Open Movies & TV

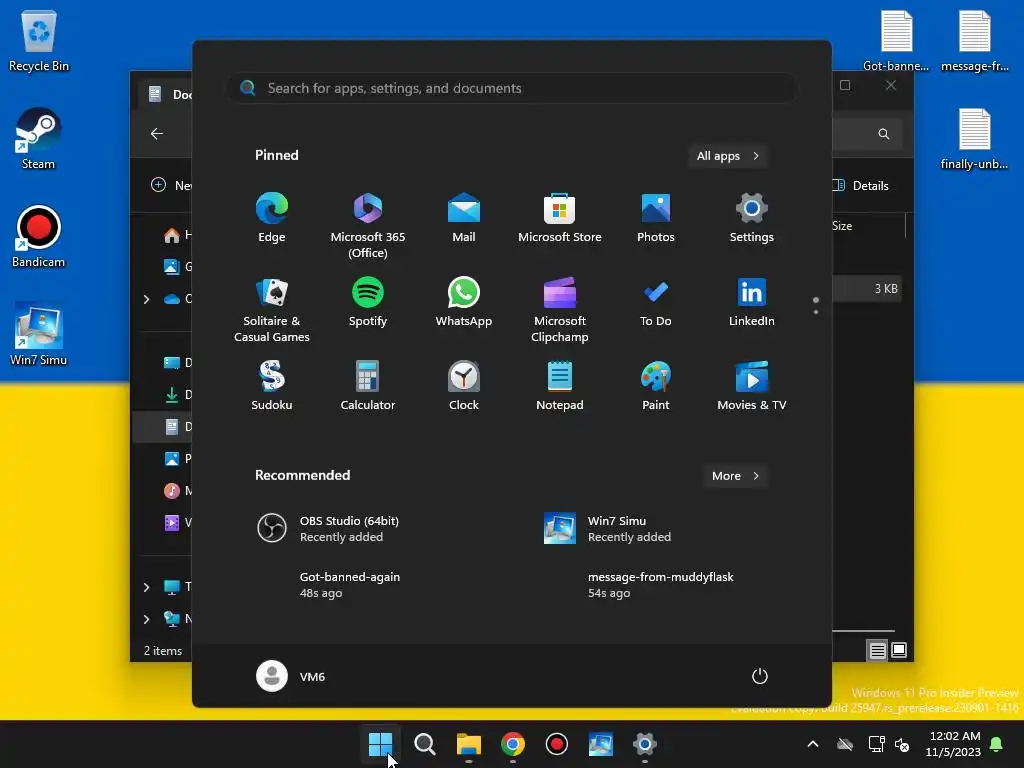click(752, 387)
